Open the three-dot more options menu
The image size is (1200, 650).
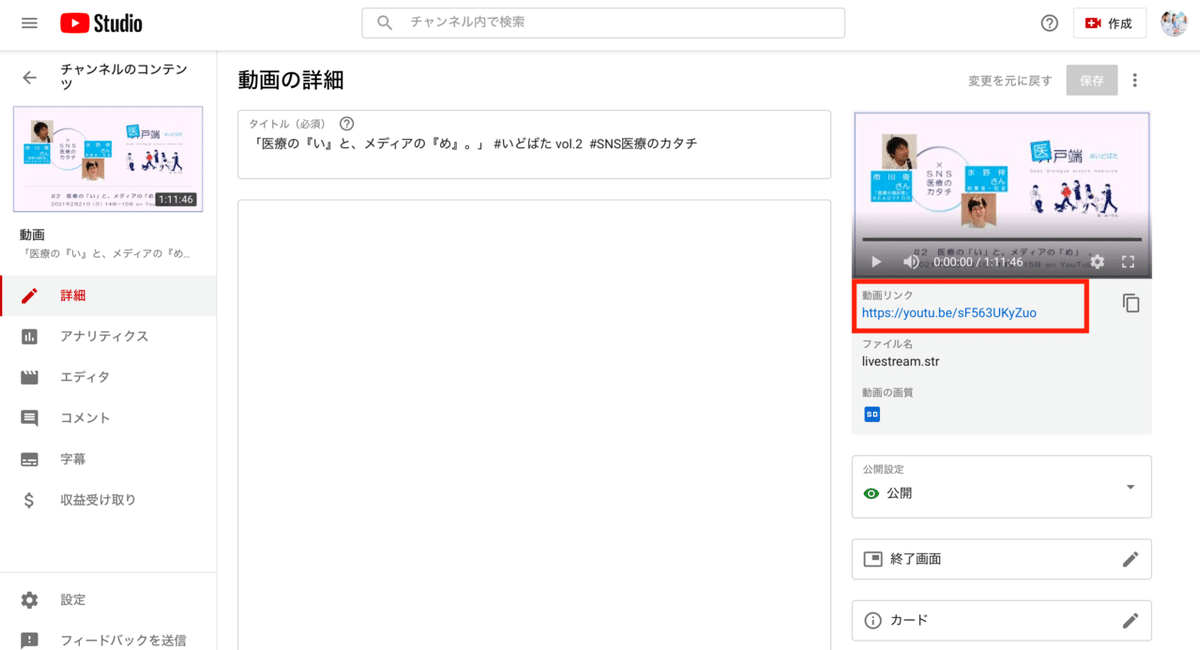1134,81
